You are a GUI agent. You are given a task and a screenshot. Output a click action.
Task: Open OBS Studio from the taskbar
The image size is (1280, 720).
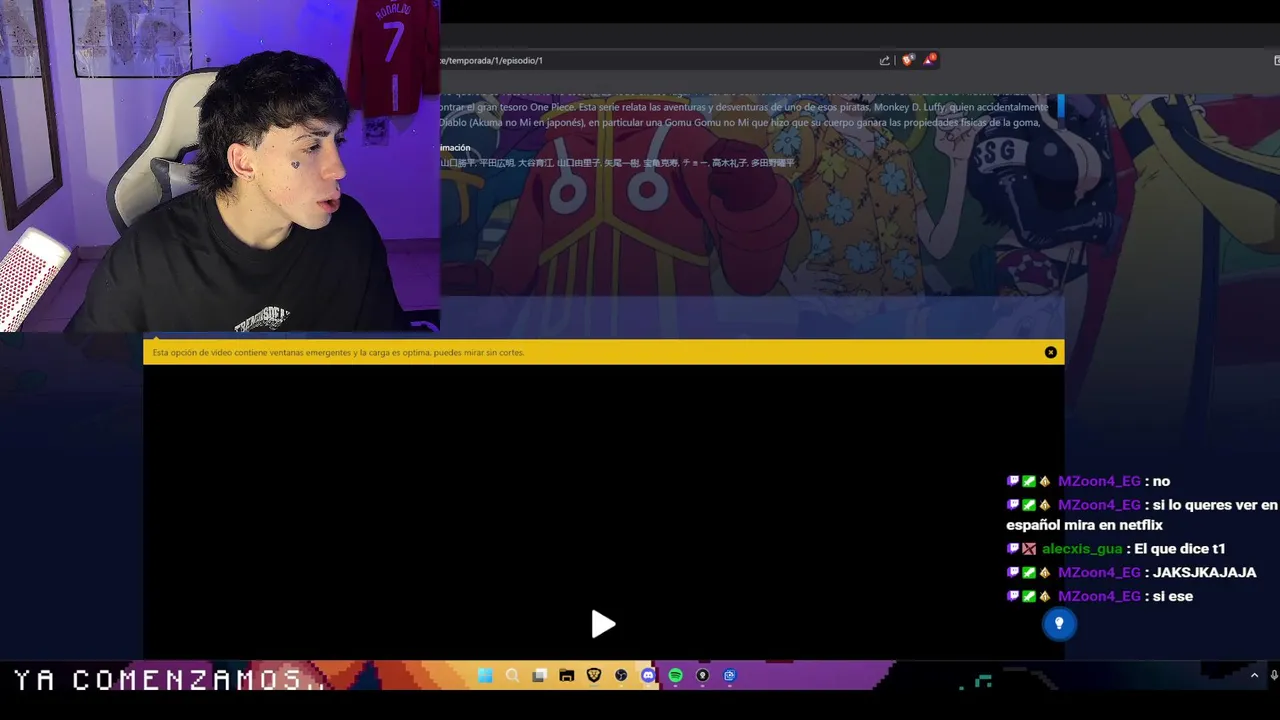(621, 676)
